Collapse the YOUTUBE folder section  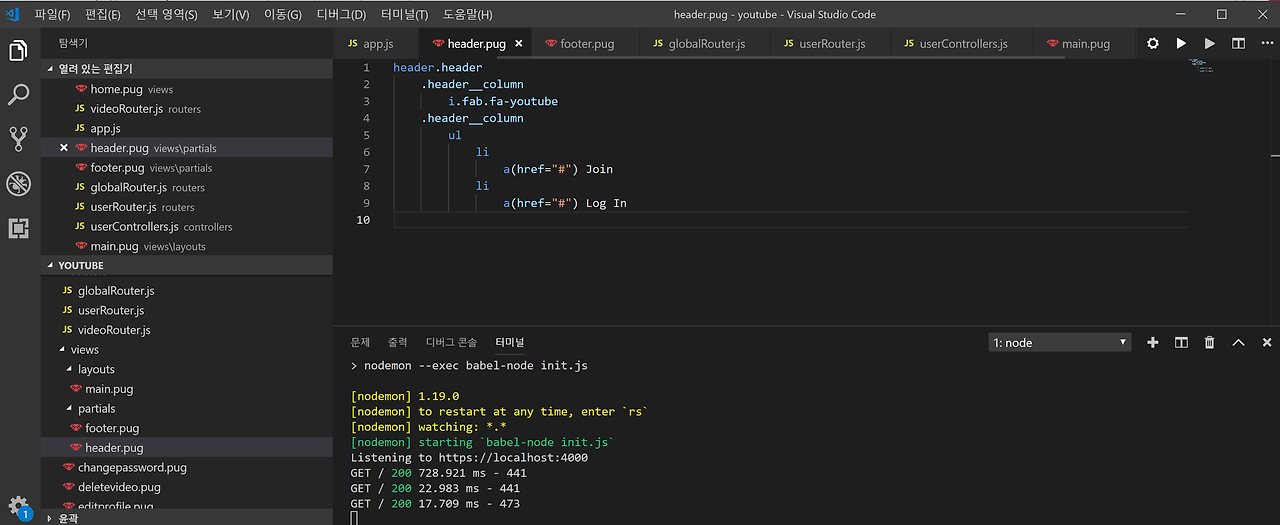point(187,266)
